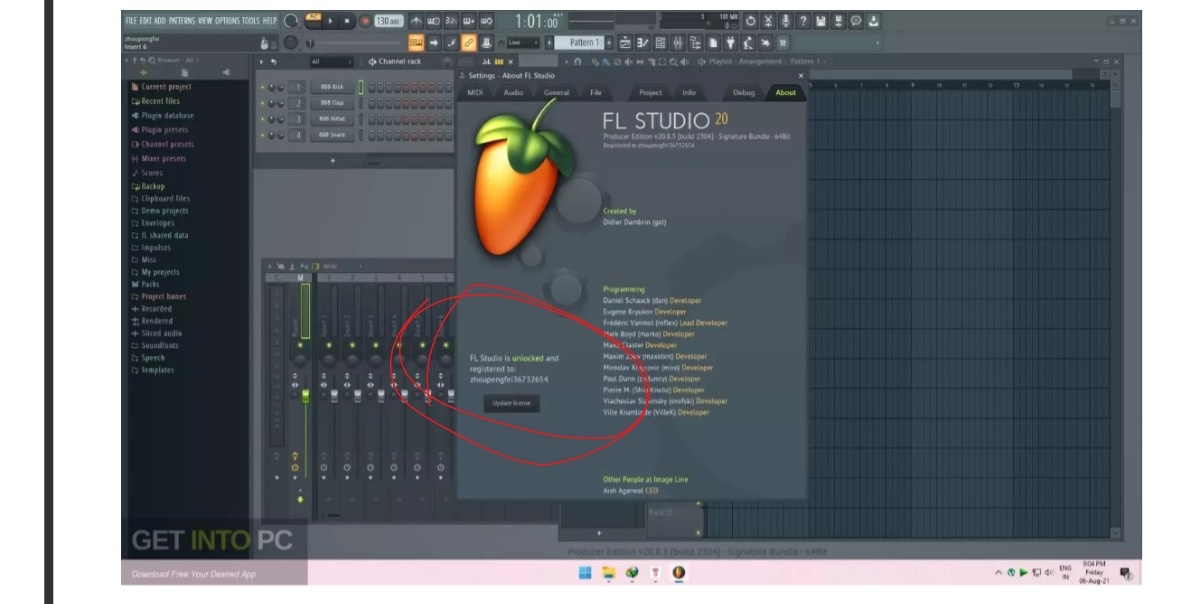Viewport: 1191px width, 604px height.
Task: Click the red Record button
Action: pyautogui.click(x=364, y=20)
